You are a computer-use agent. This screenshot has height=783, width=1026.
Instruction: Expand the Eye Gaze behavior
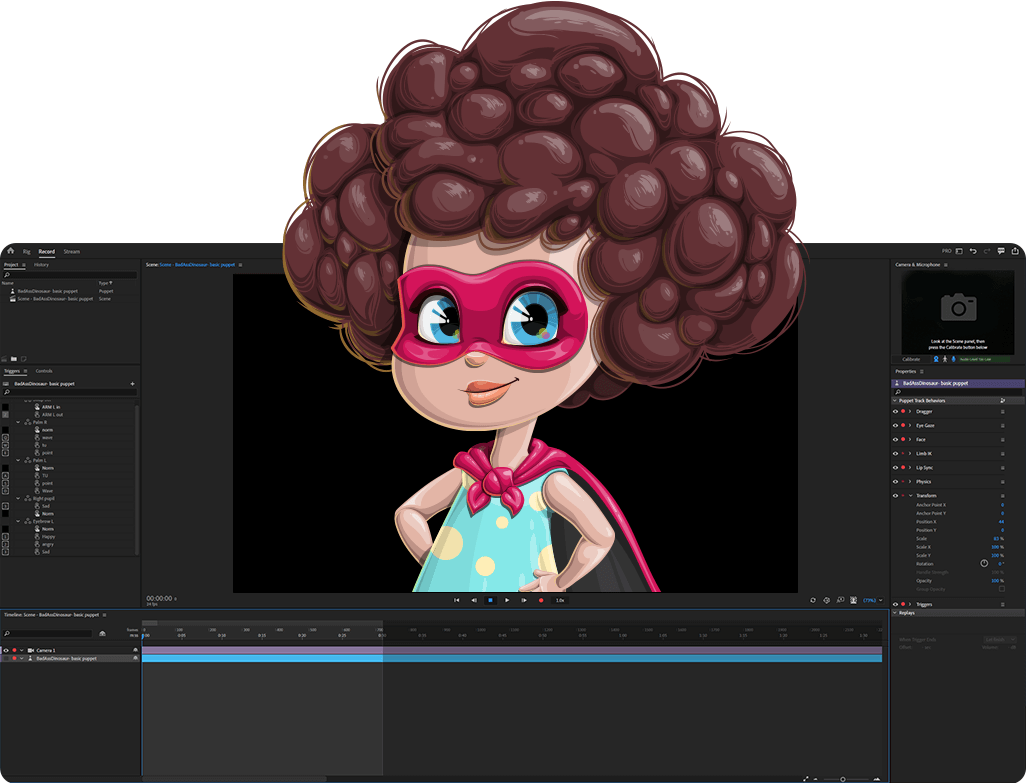(x=910, y=425)
